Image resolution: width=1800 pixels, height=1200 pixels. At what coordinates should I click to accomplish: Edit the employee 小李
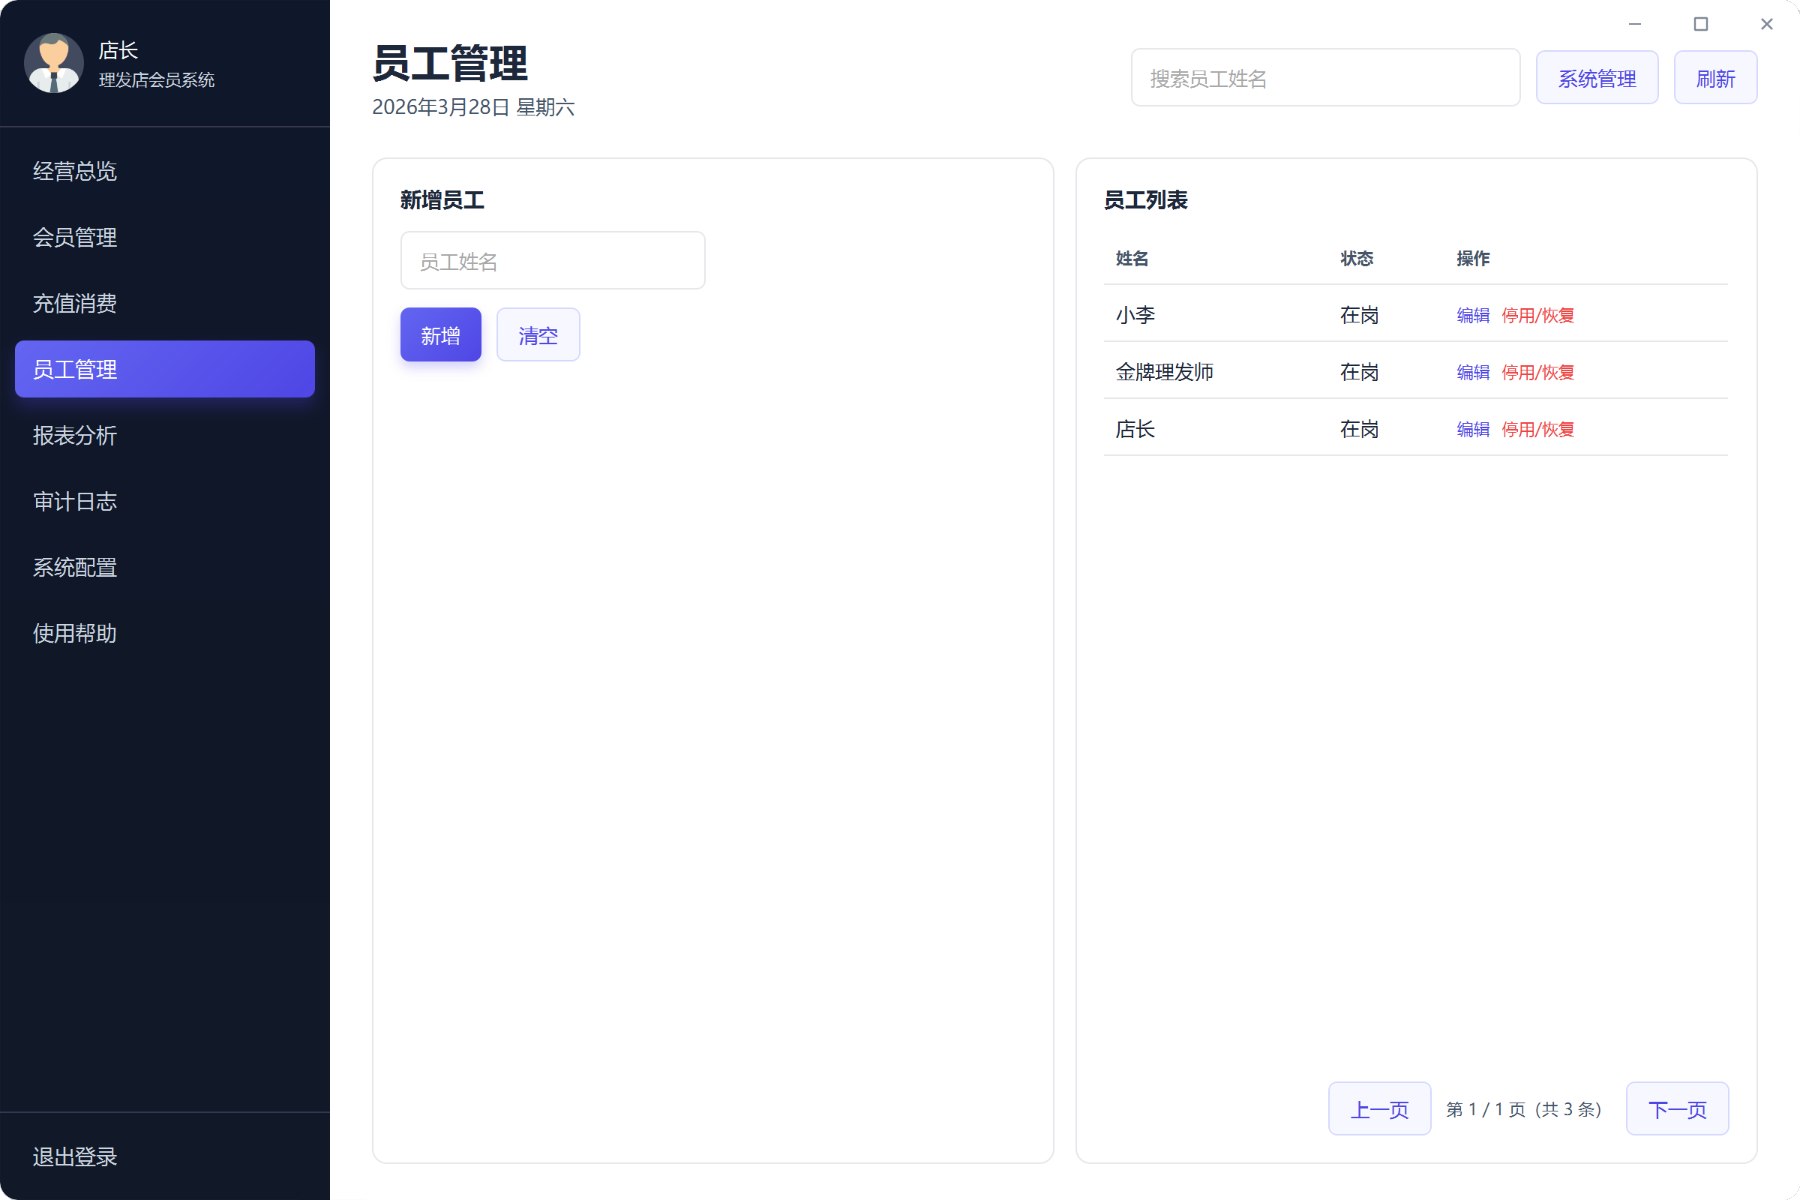(1473, 315)
